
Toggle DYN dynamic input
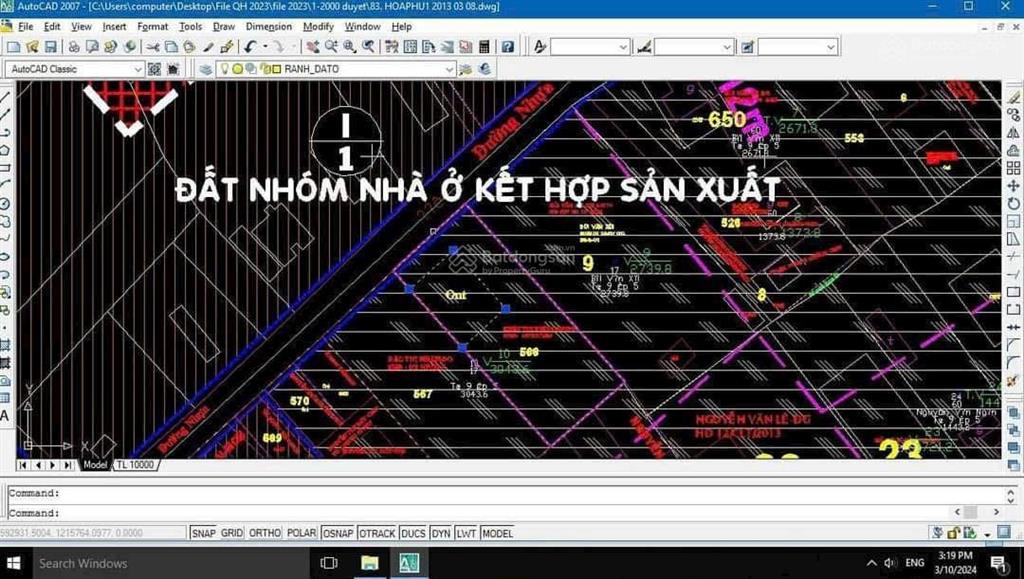pos(441,533)
